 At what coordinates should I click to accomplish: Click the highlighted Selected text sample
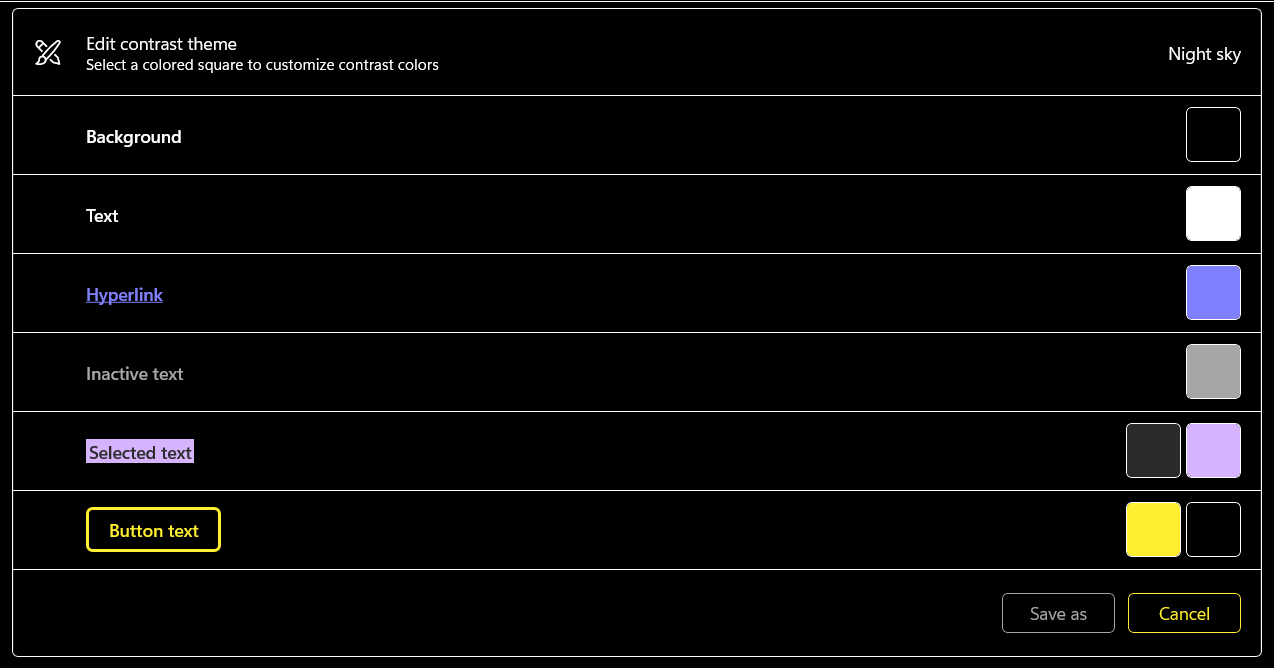[x=140, y=453]
